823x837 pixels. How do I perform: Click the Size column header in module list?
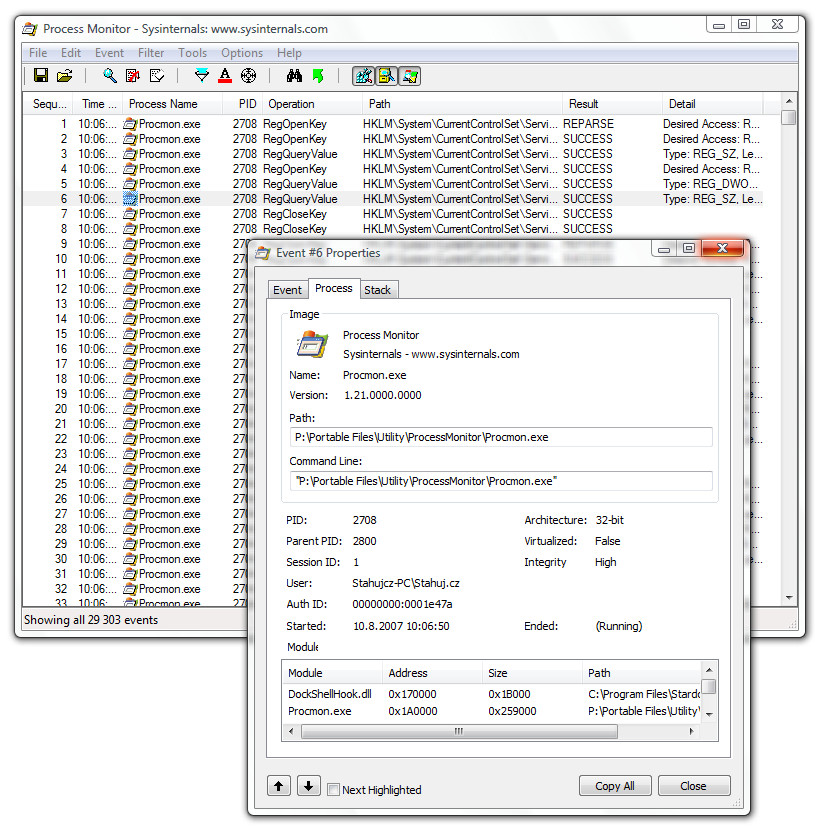click(x=532, y=673)
